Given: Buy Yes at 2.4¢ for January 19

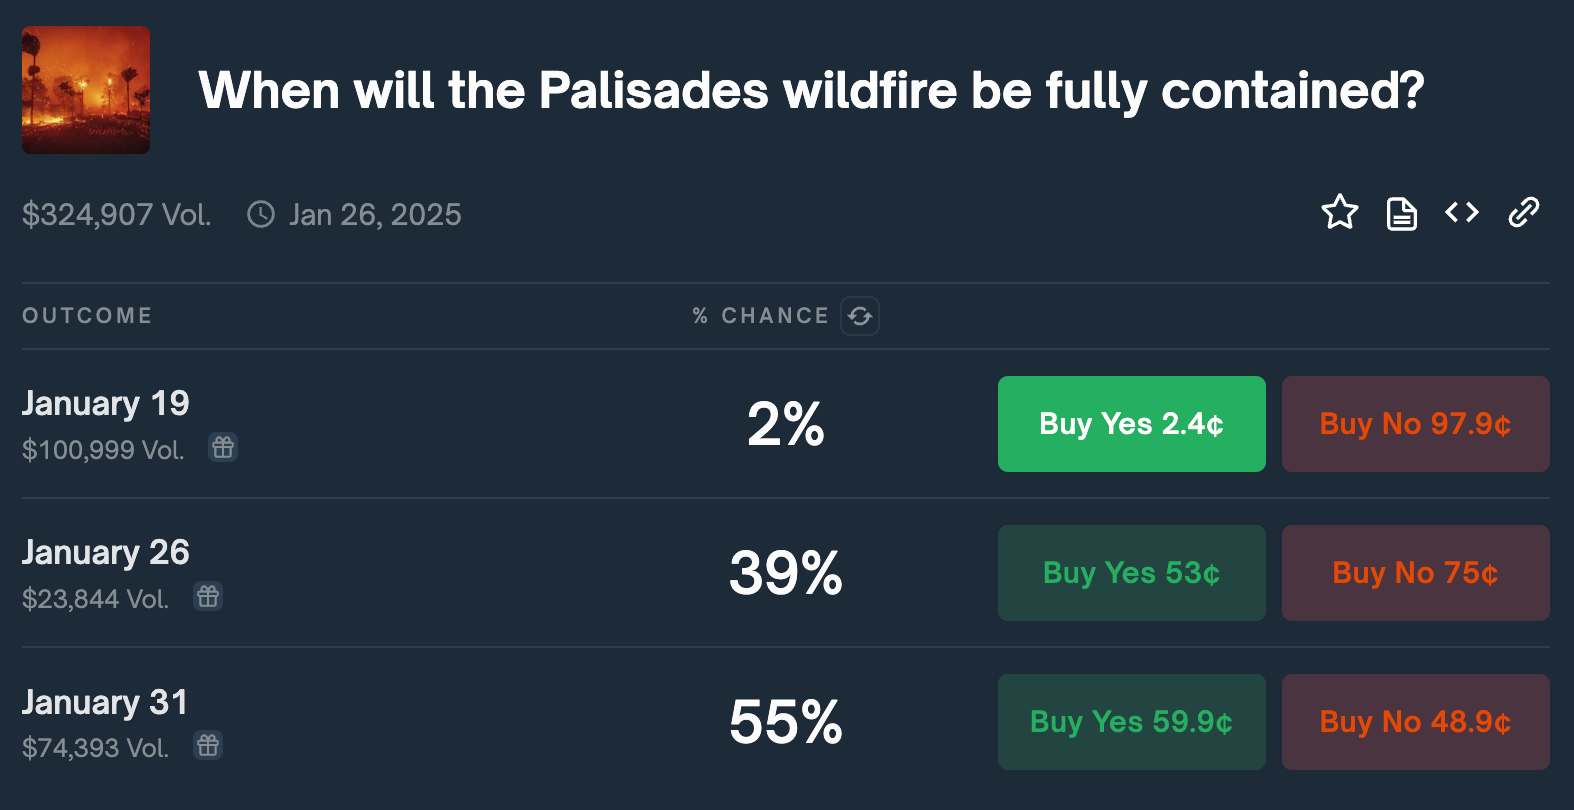Looking at the screenshot, I should (x=1131, y=424).
